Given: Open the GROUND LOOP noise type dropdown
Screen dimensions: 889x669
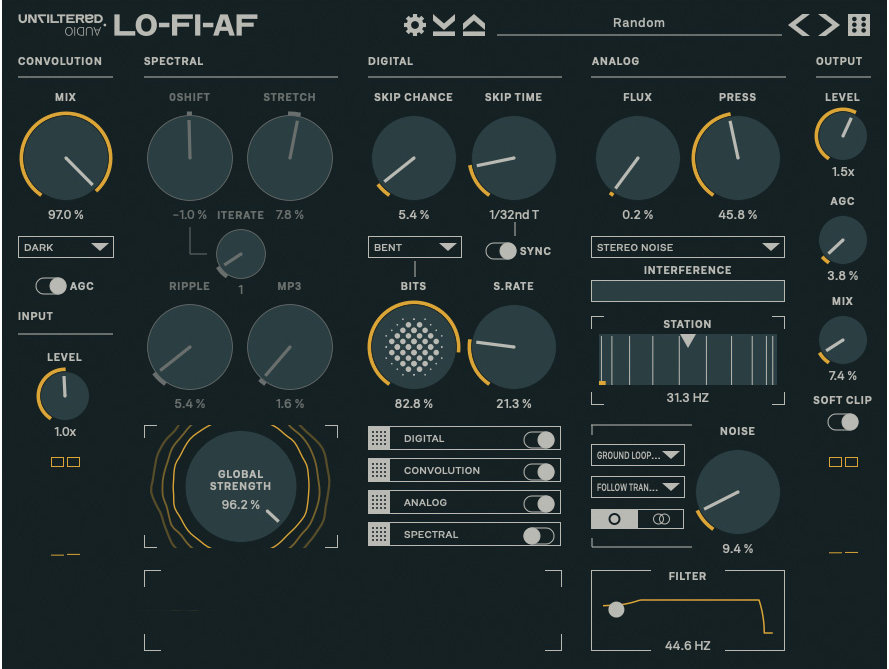Looking at the screenshot, I should tap(638, 455).
